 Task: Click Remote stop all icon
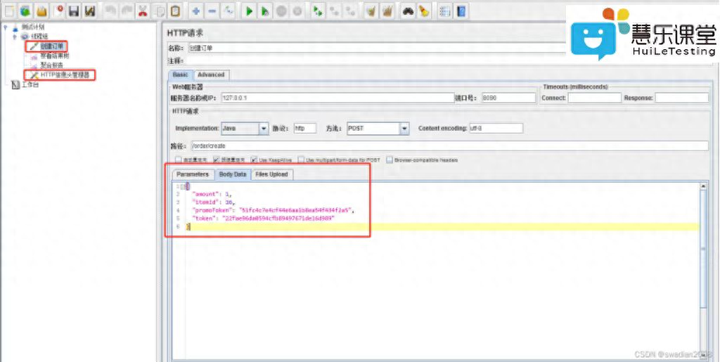click(x=334, y=11)
